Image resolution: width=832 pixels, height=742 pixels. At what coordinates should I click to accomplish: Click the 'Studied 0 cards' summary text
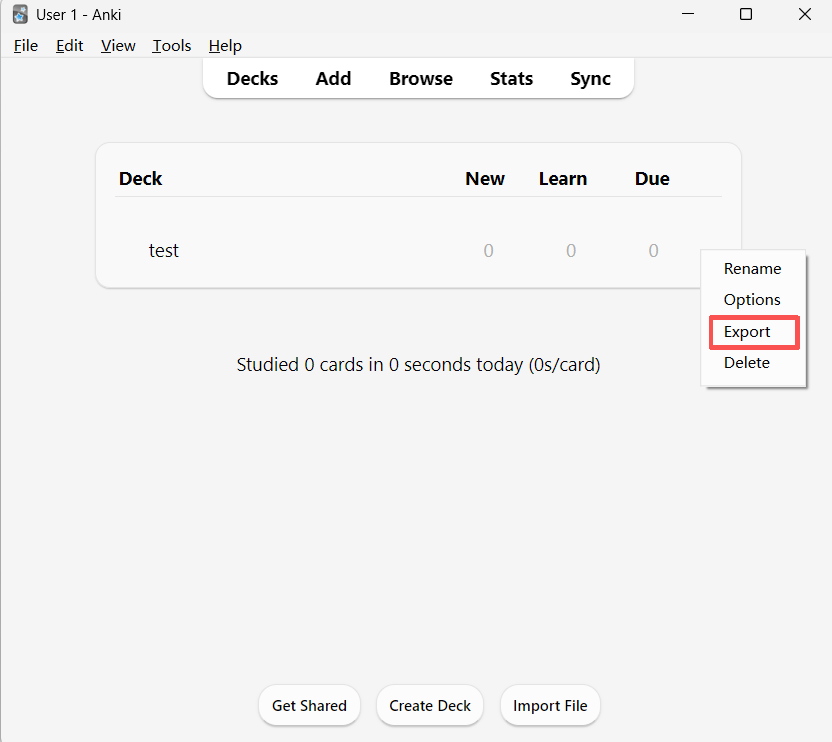(418, 365)
